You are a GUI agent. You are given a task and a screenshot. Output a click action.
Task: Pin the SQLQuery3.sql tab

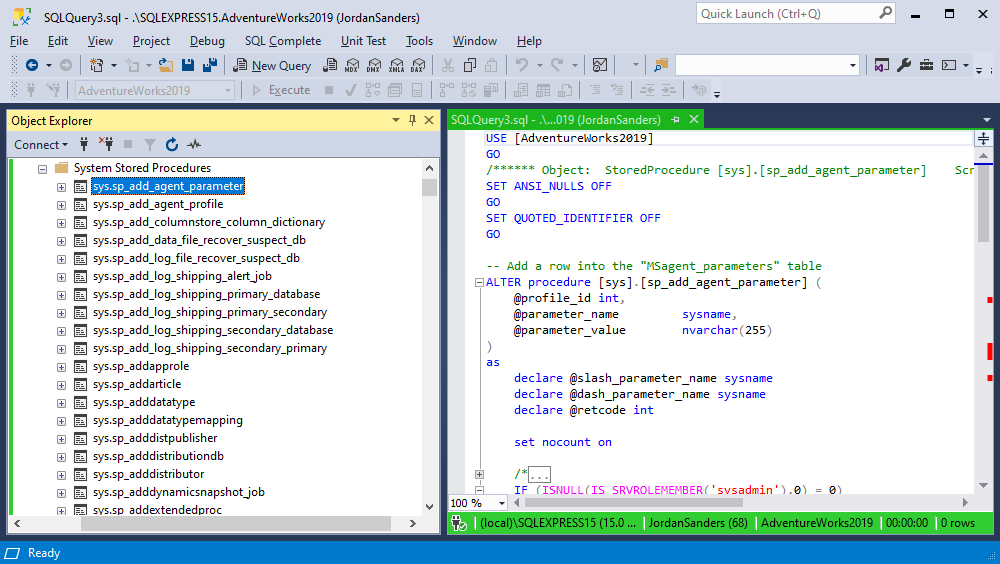675,119
